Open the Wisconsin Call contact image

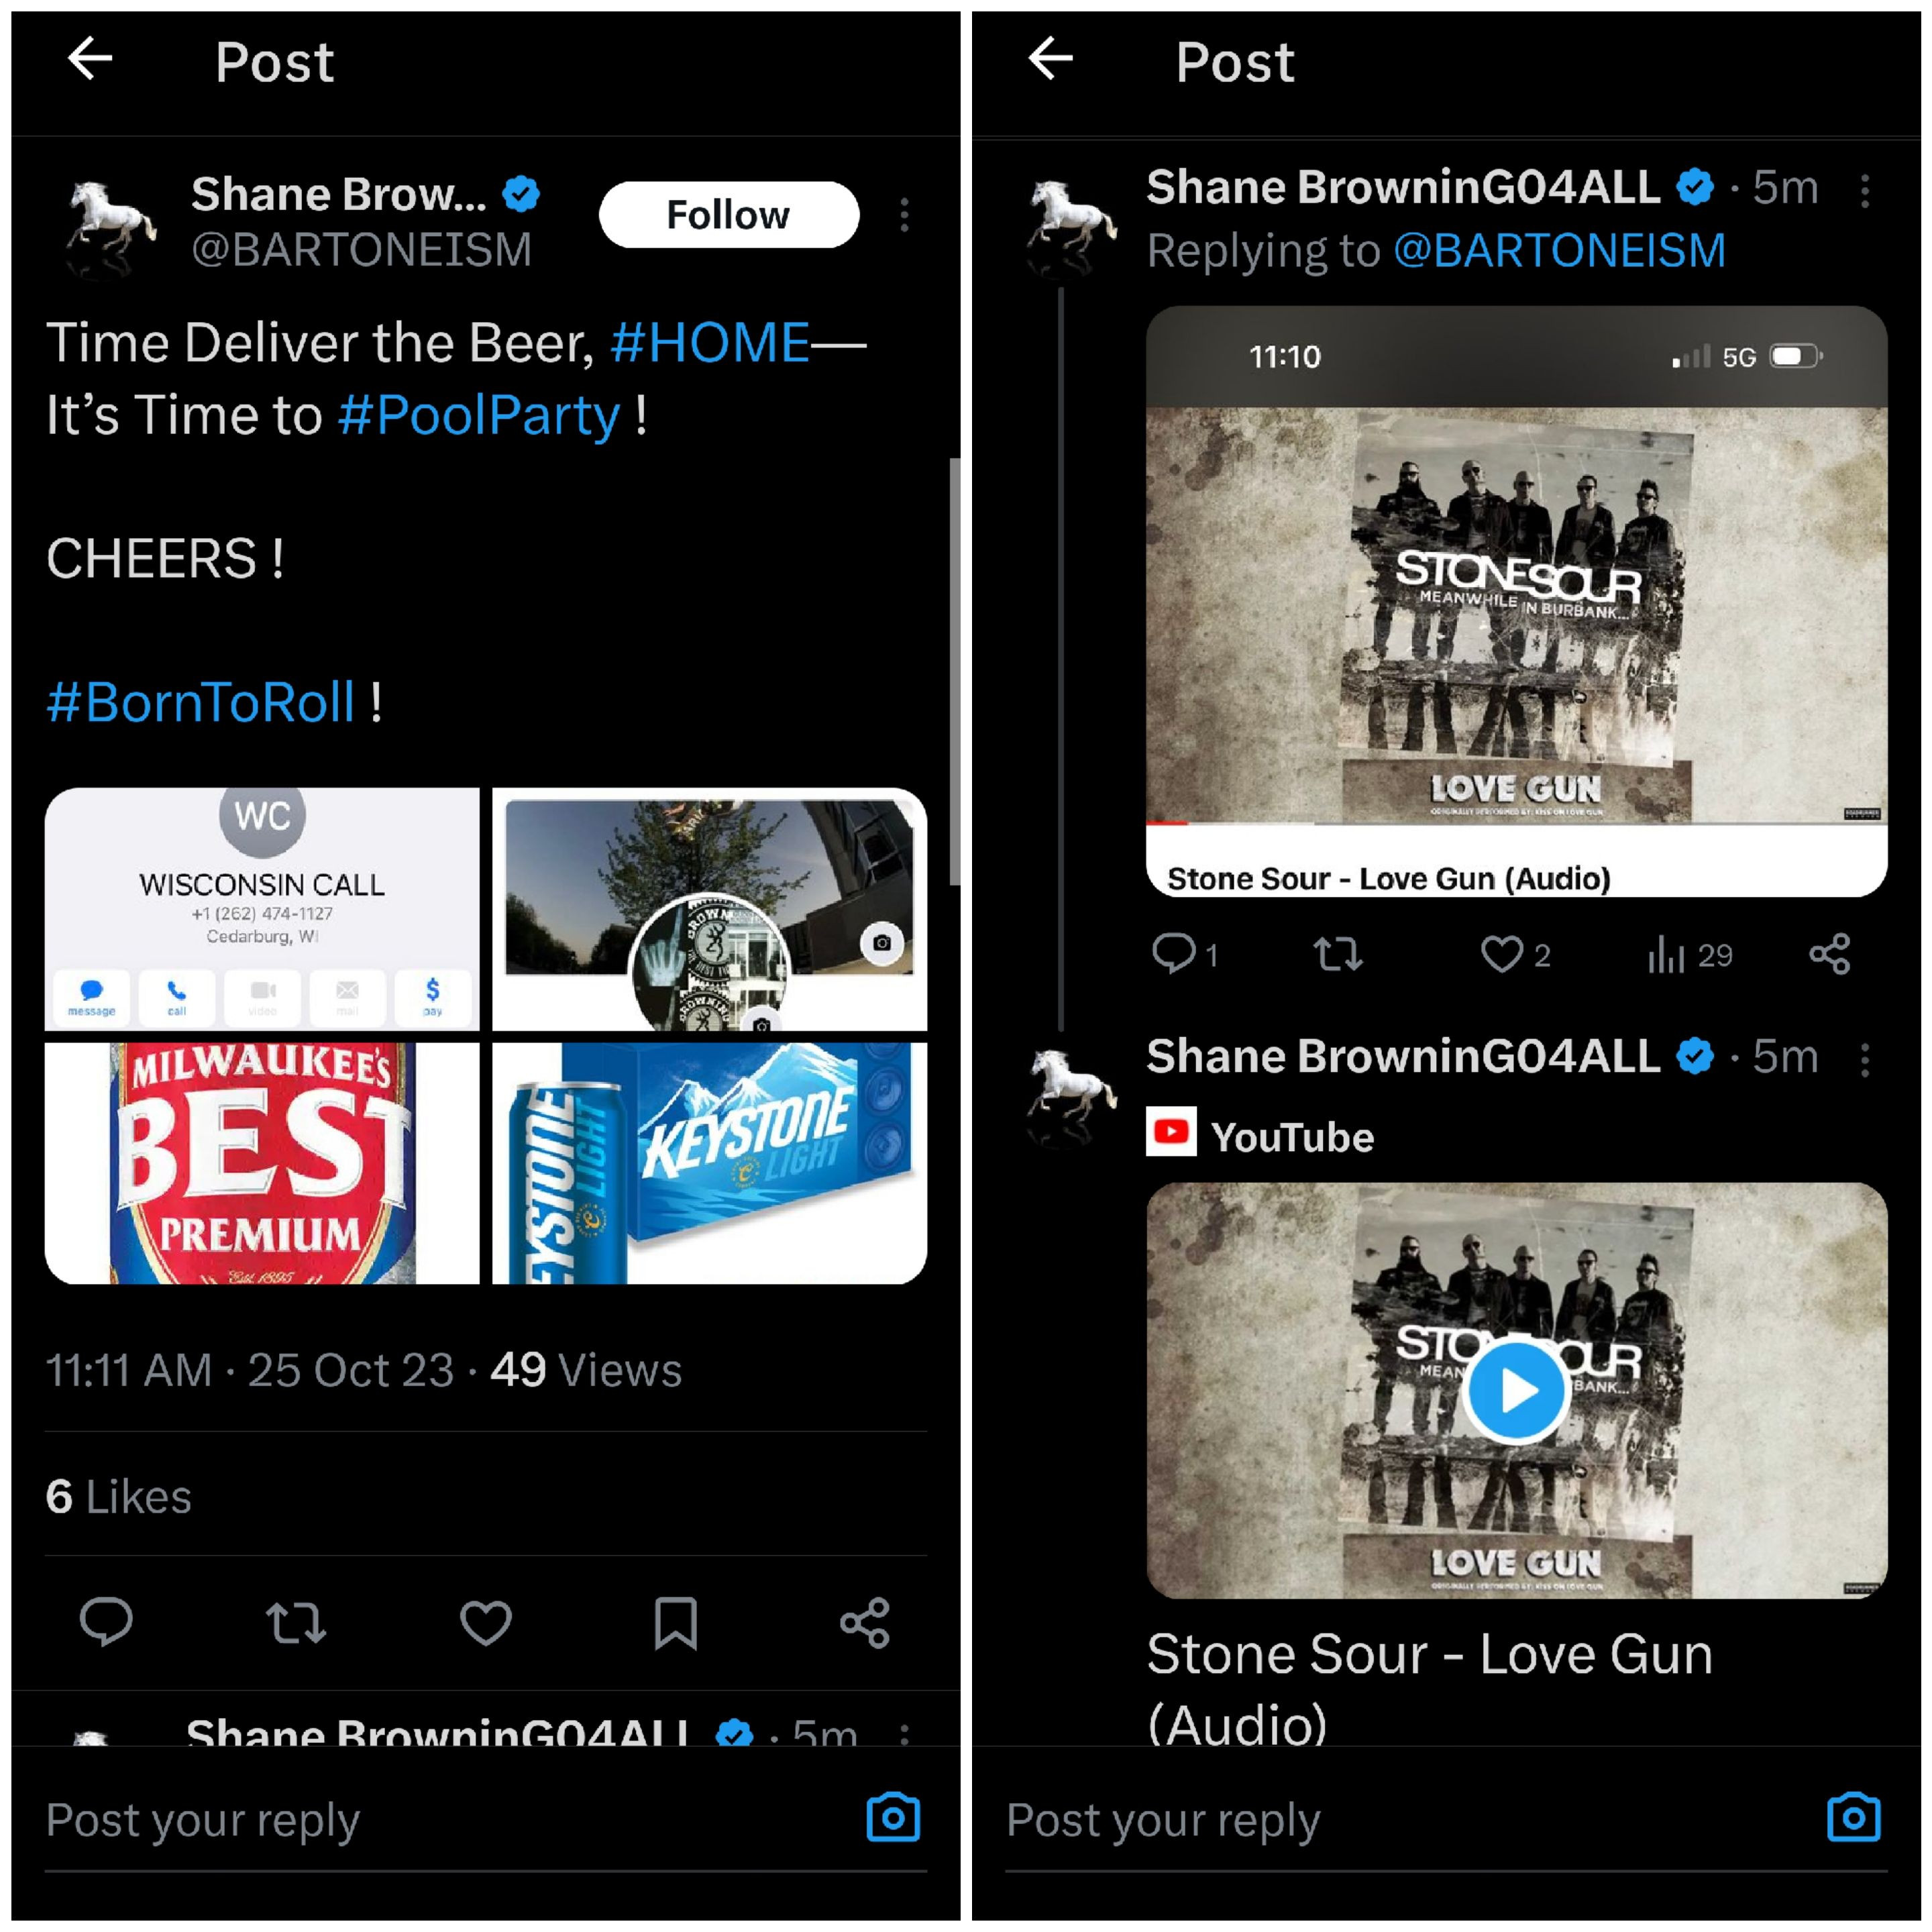click(x=262, y=908)
